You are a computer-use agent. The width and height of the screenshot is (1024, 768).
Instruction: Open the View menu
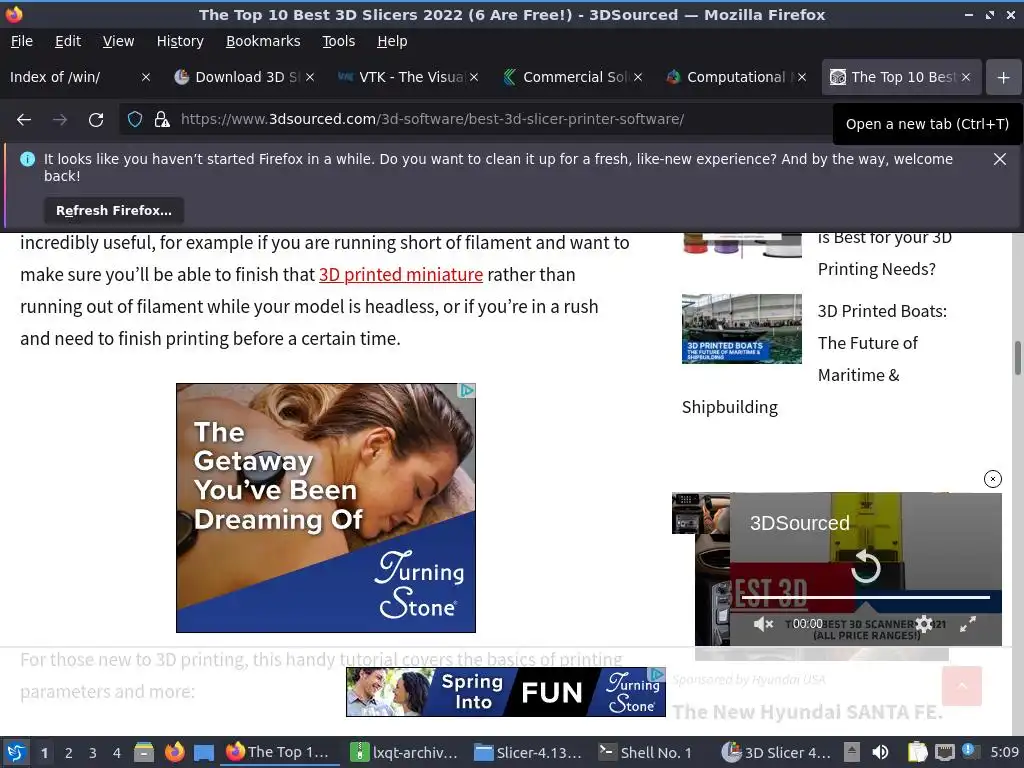tap(118, 41)
